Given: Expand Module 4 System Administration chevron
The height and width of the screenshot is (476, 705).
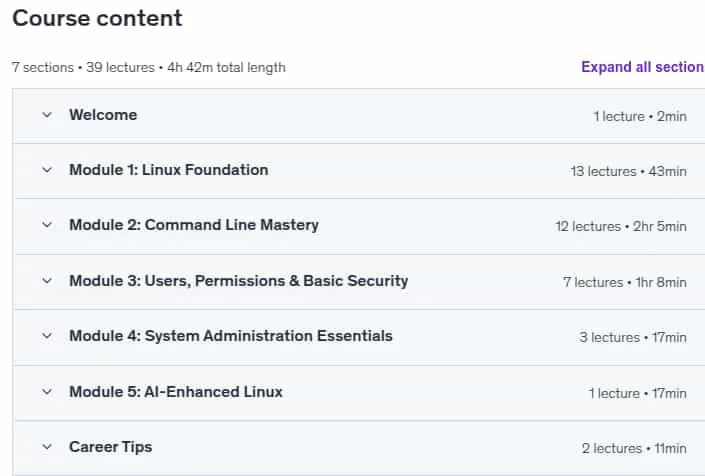Looking at the screenshot, I should (x=47, y=336).
